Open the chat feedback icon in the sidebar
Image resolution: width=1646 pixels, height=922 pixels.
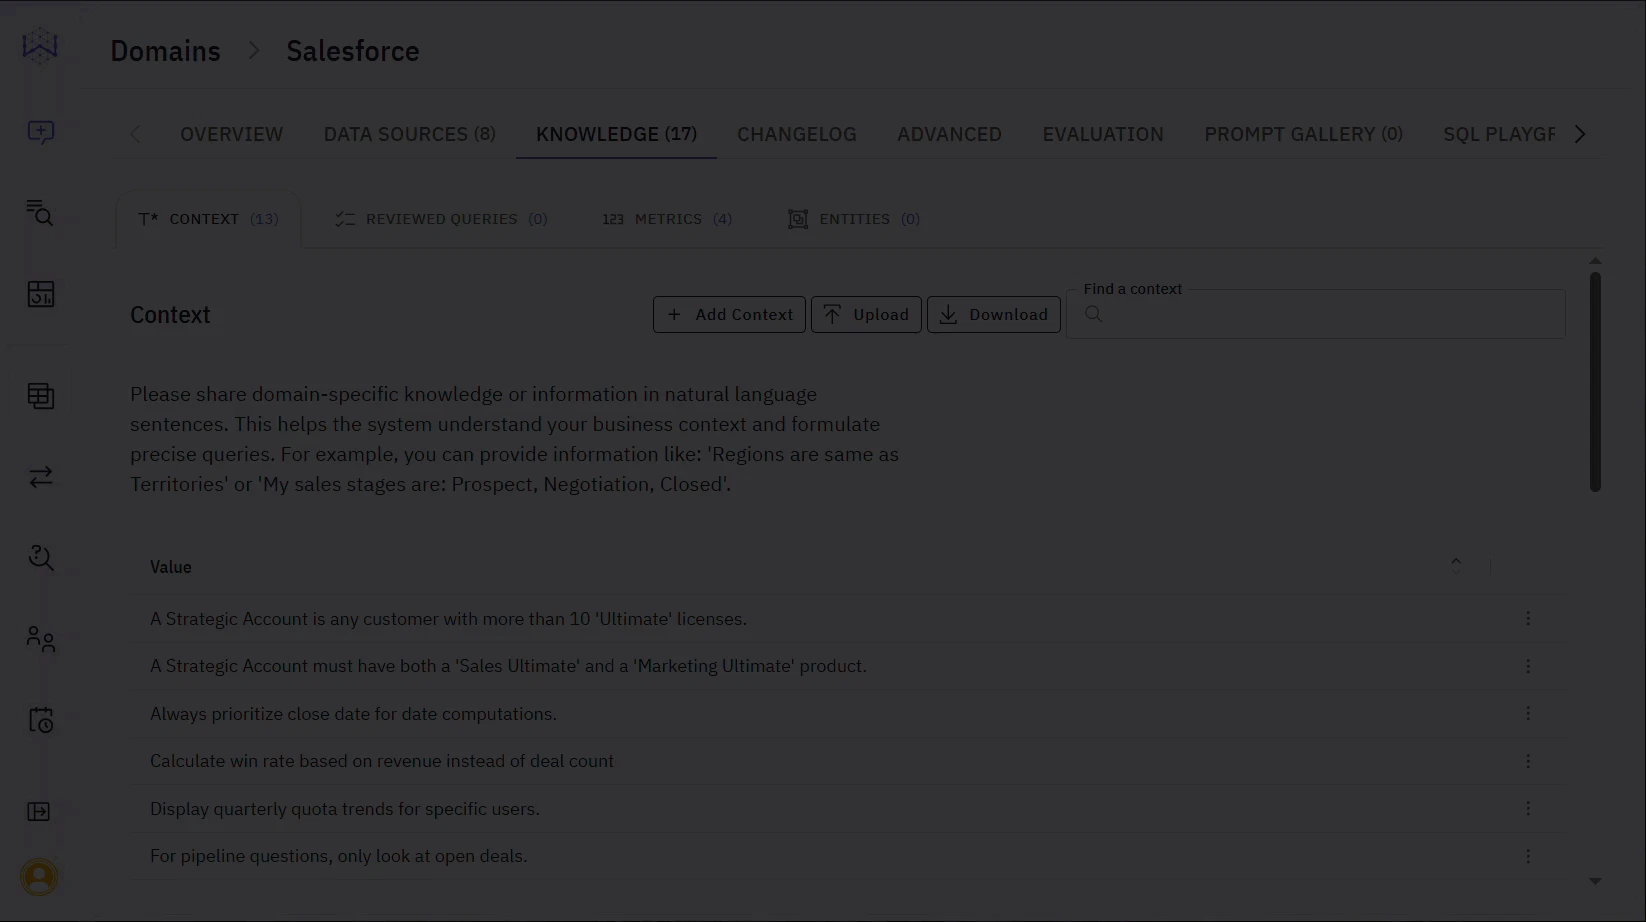[40, 132]
